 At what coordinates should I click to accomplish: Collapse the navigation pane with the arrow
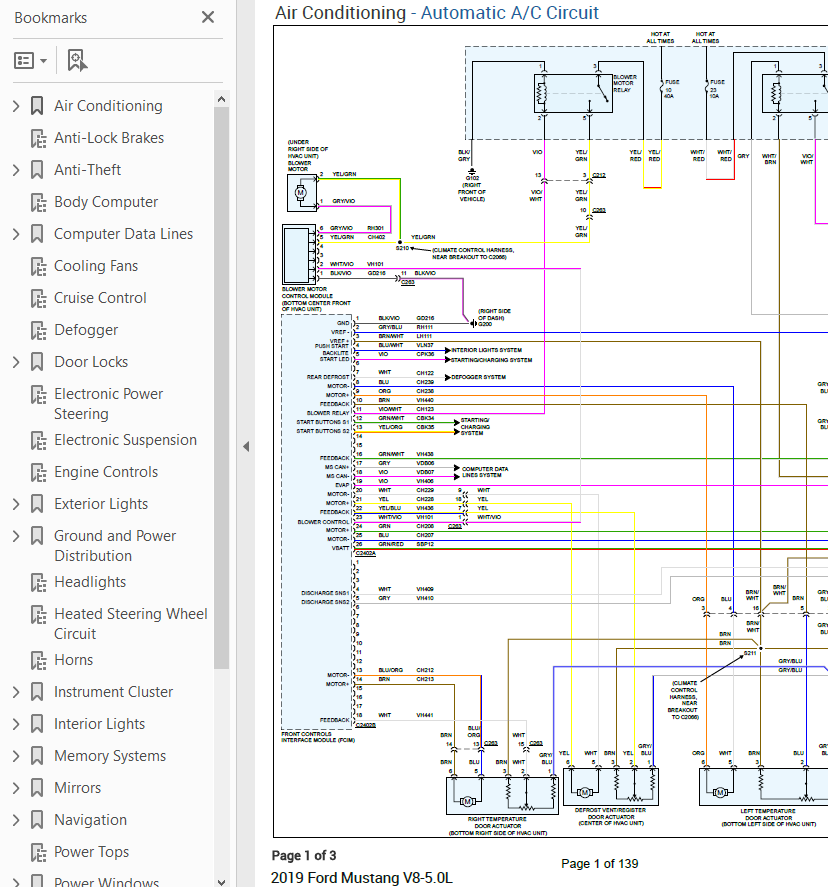click(246, 446)
